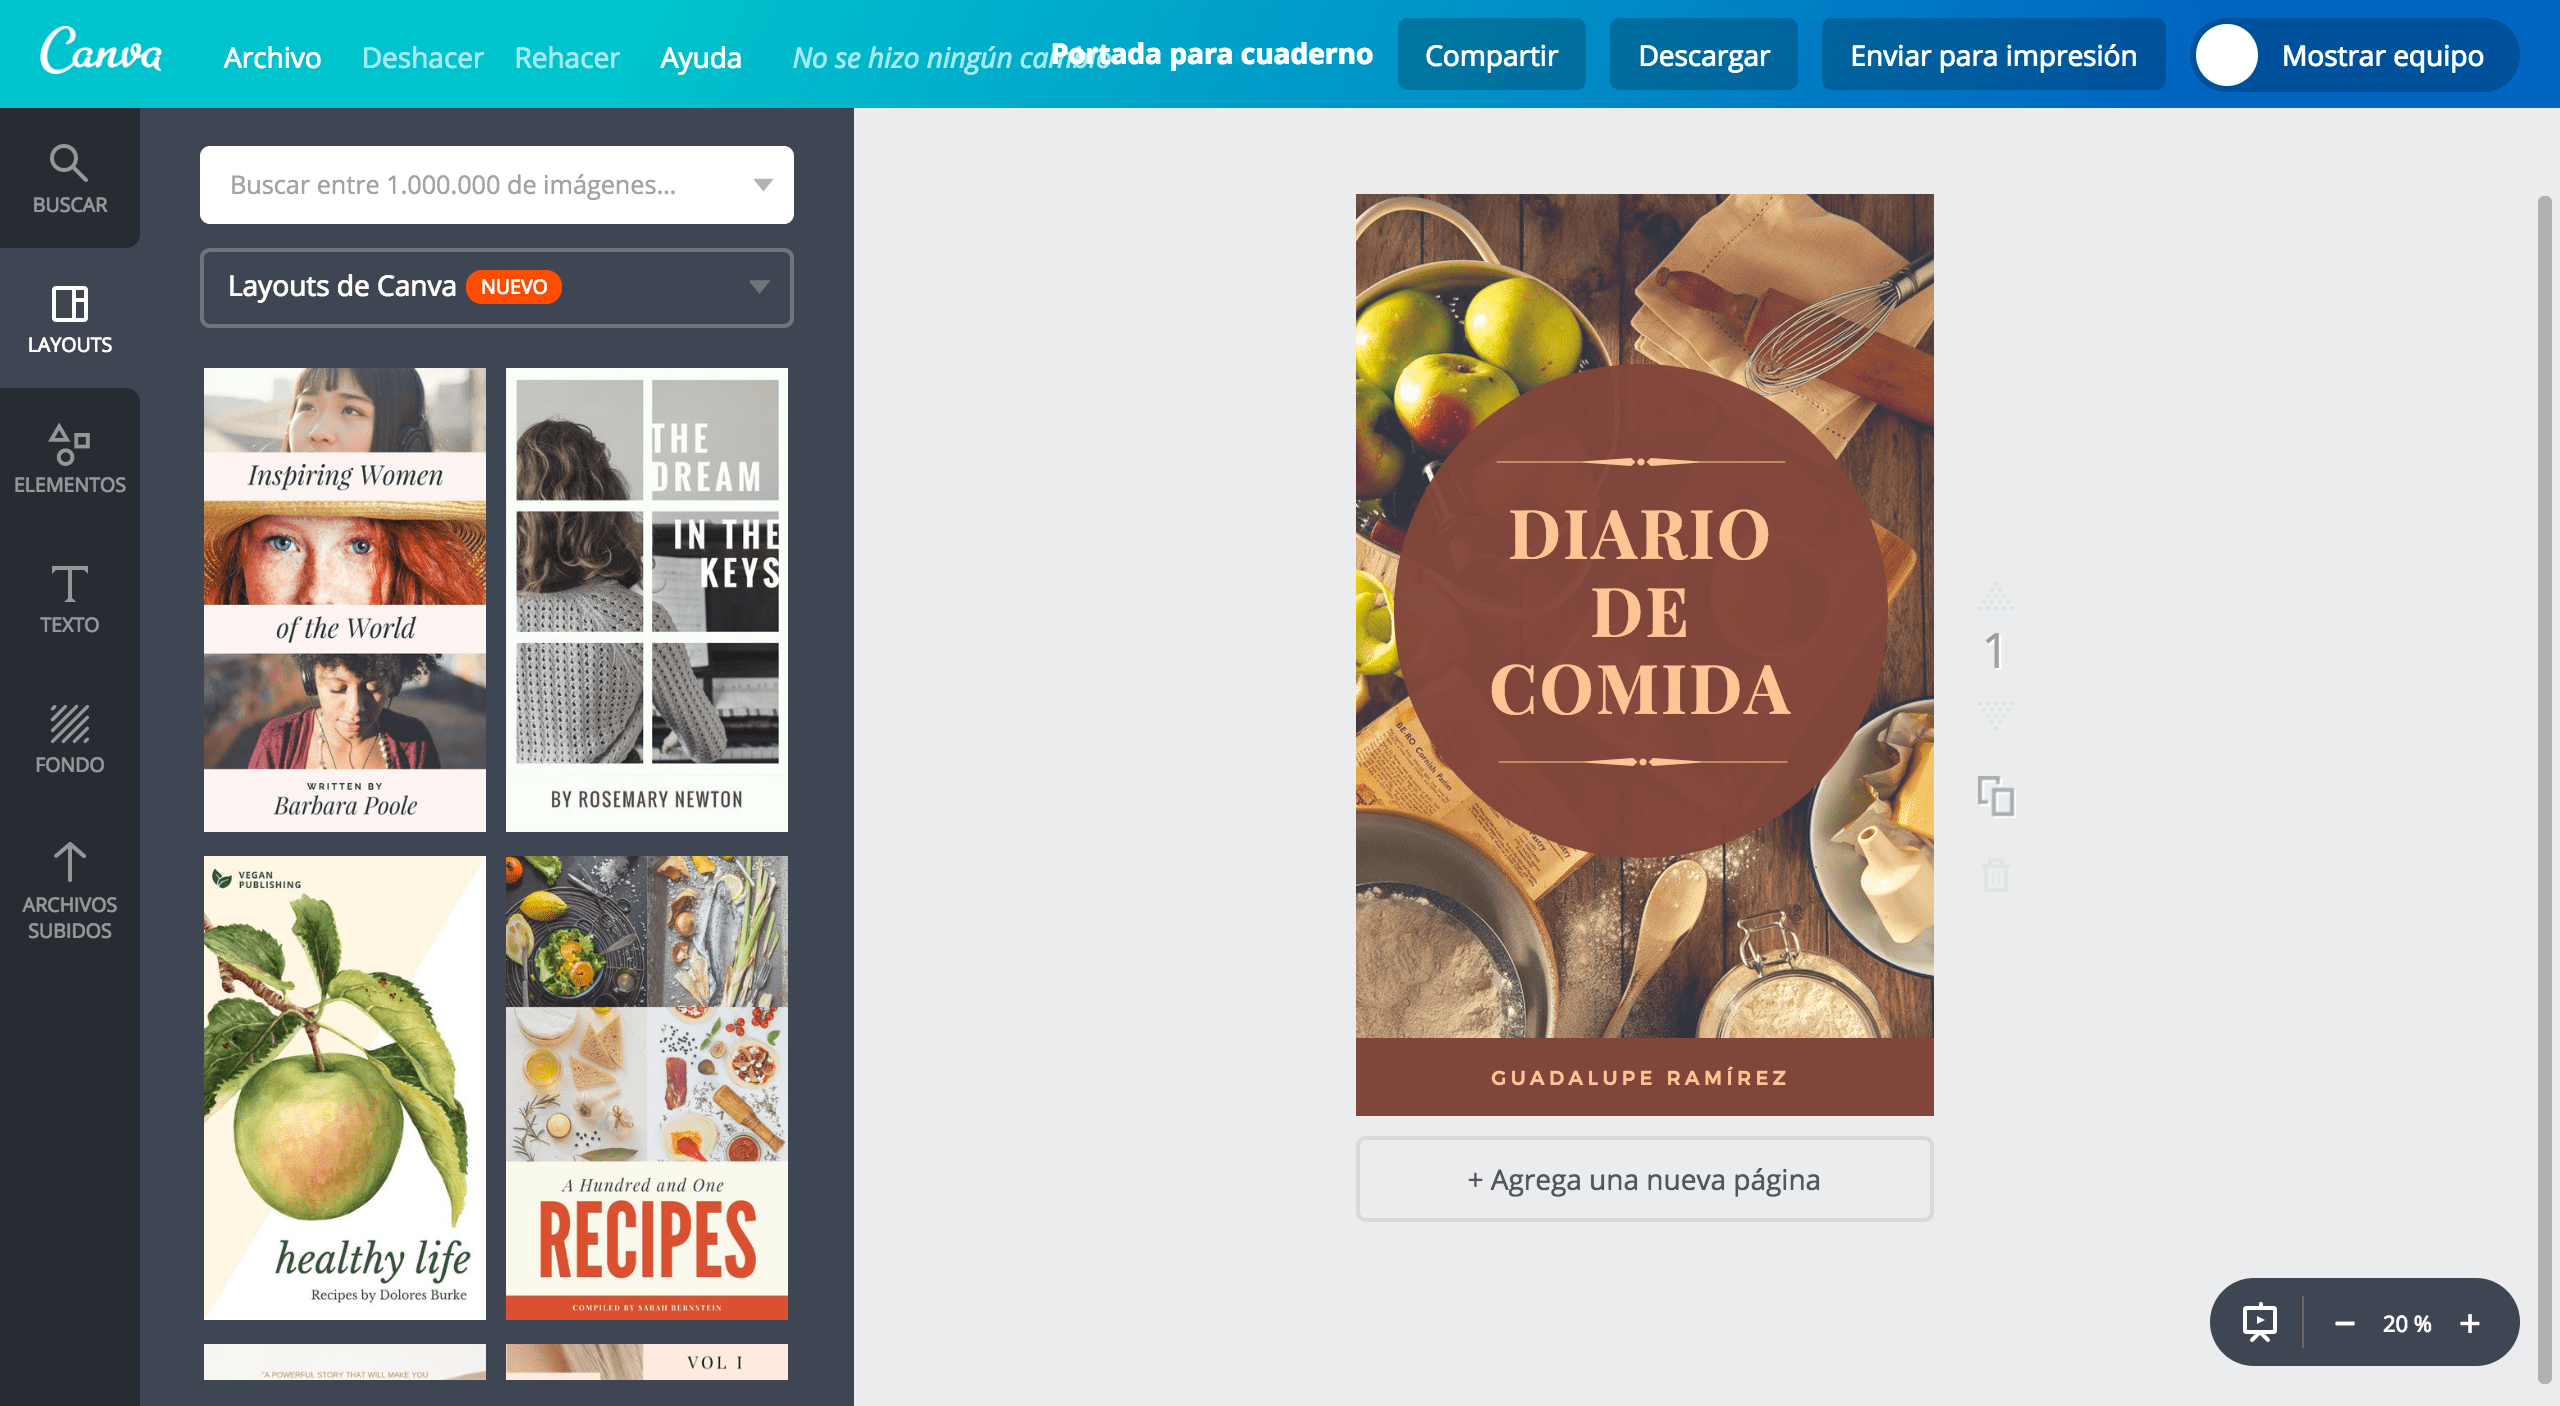Open the Archivo menu
Screen dimensions: 2560x1406
(272, 57)
